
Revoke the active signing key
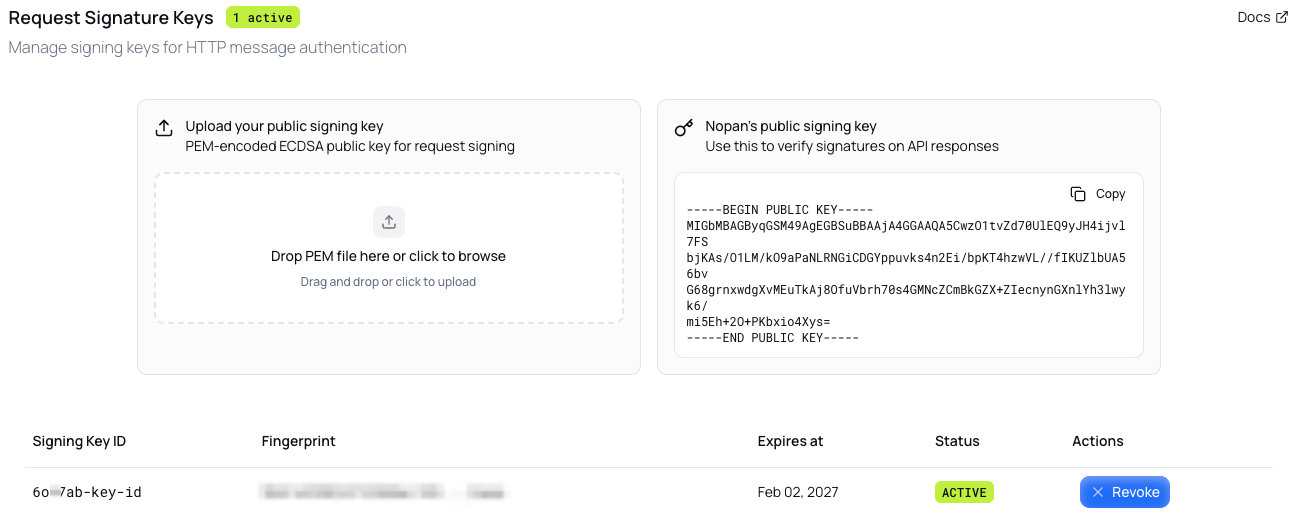1124,492
